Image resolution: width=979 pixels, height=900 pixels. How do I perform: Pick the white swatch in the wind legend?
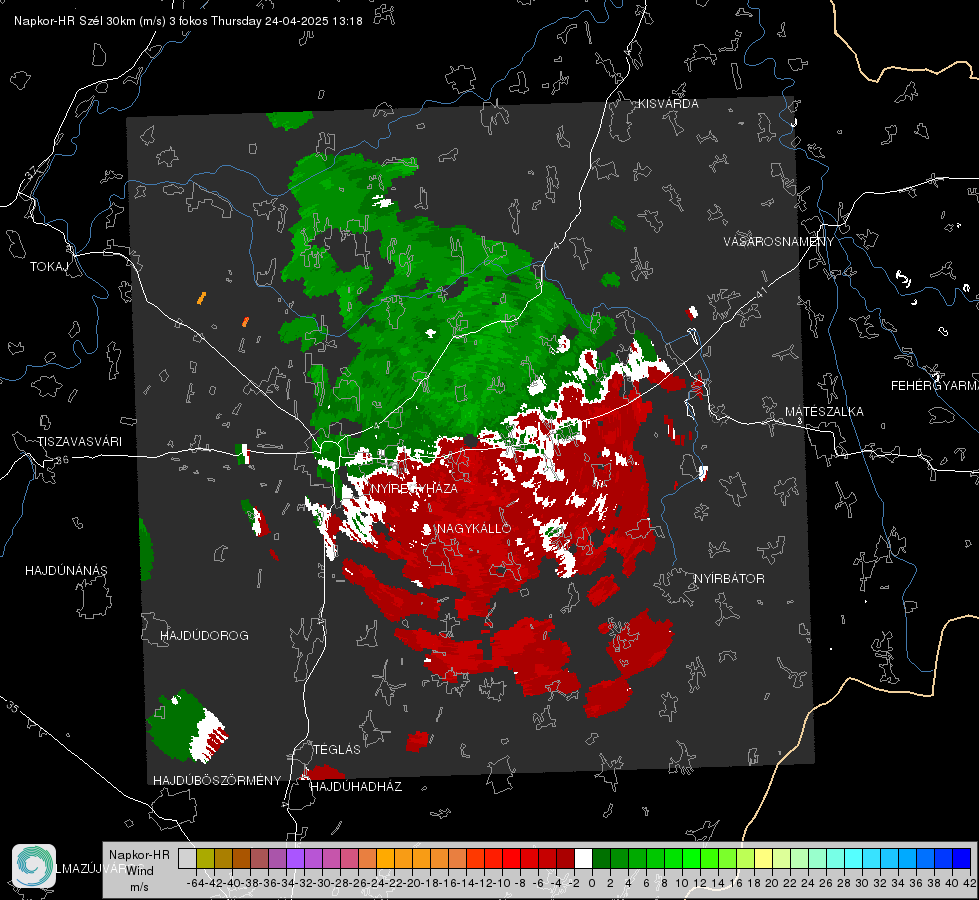click(x=583, y=858)
